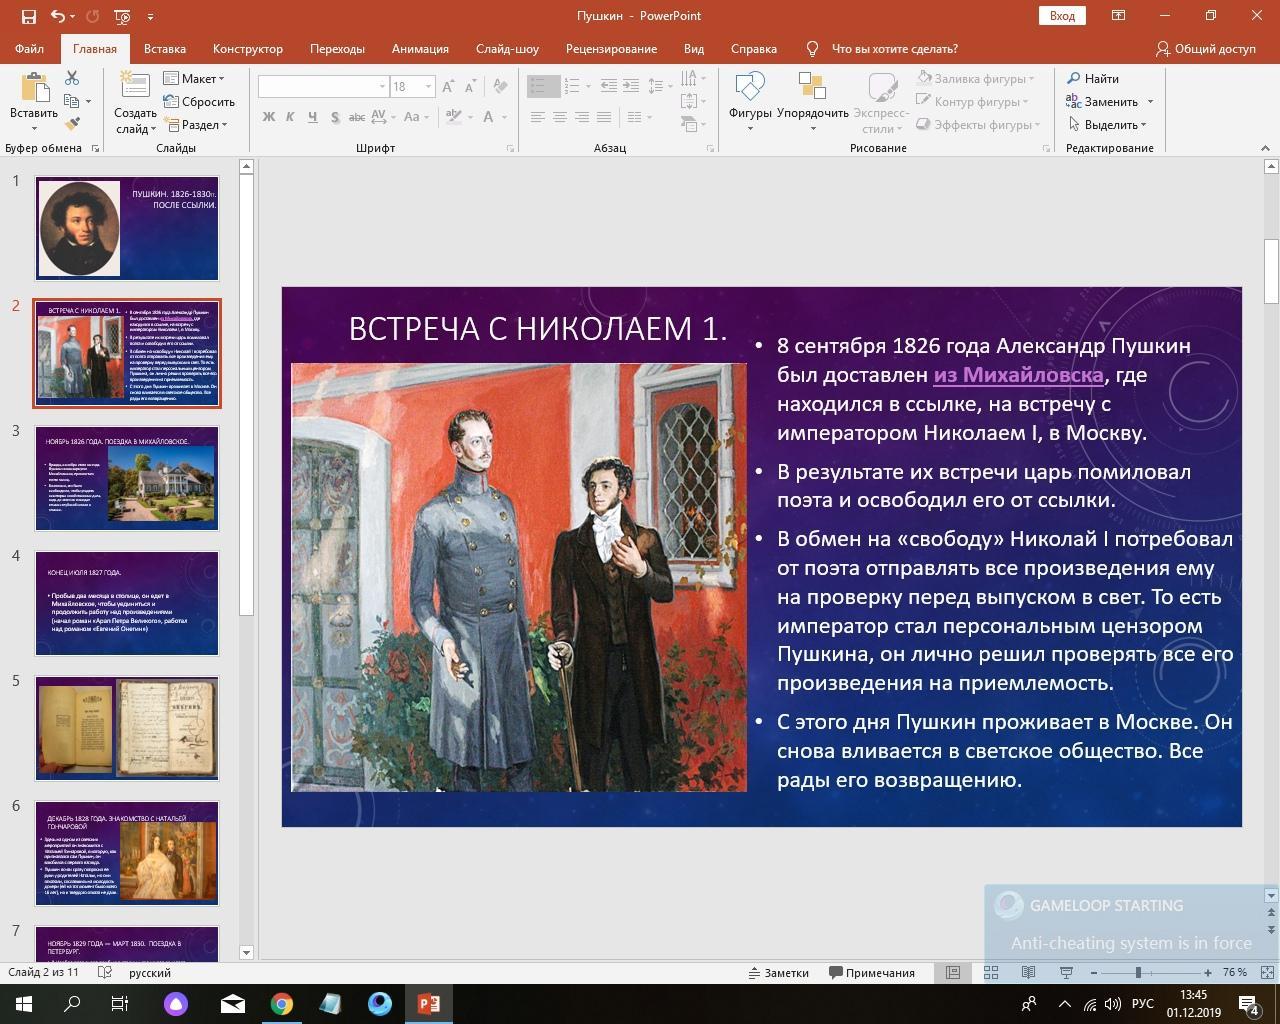Click the Cut scissors icon

pyautogui.click(x=72, y=78)
